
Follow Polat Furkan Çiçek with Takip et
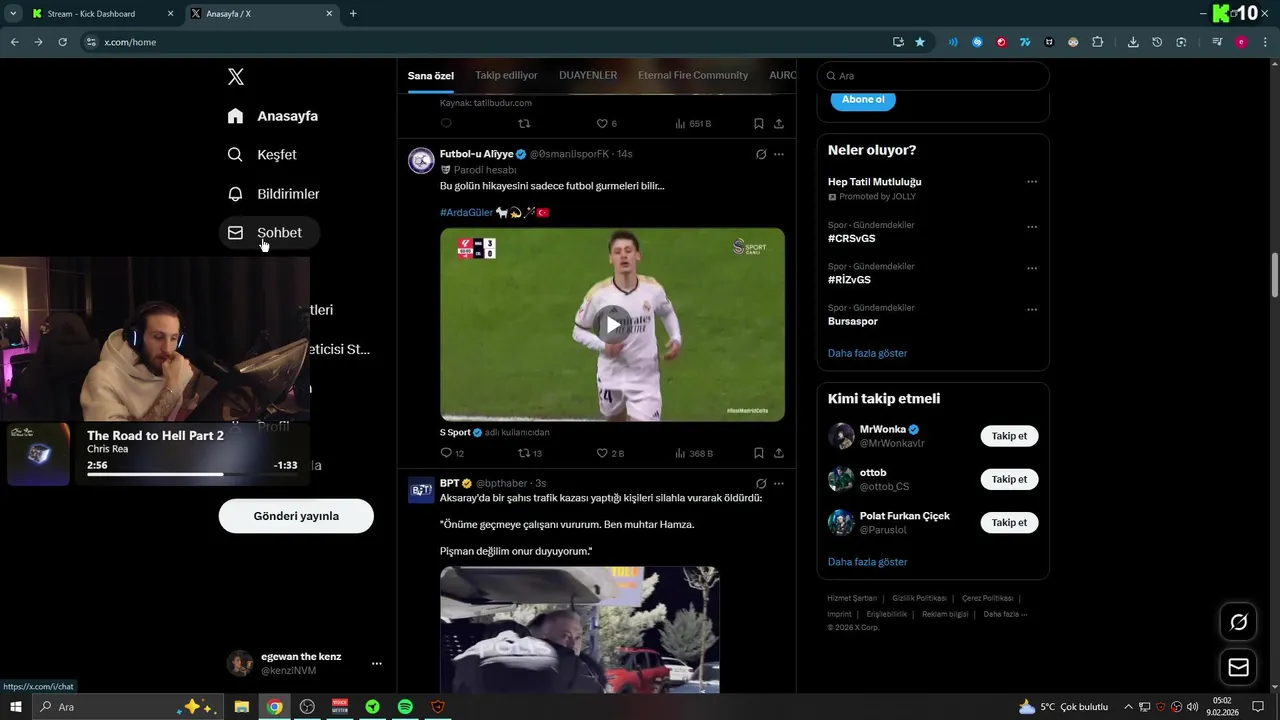click(x=1009, y=522)
